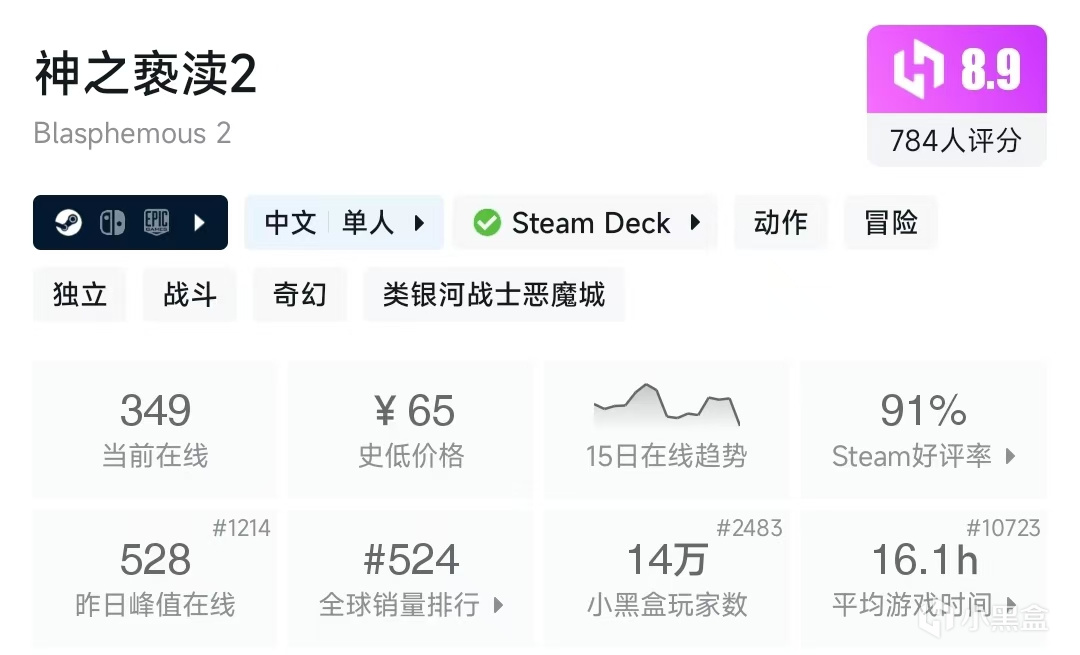1080x655 pixels.
Task: Click the Epic Games platform icon
Action: tap(156, 222)
